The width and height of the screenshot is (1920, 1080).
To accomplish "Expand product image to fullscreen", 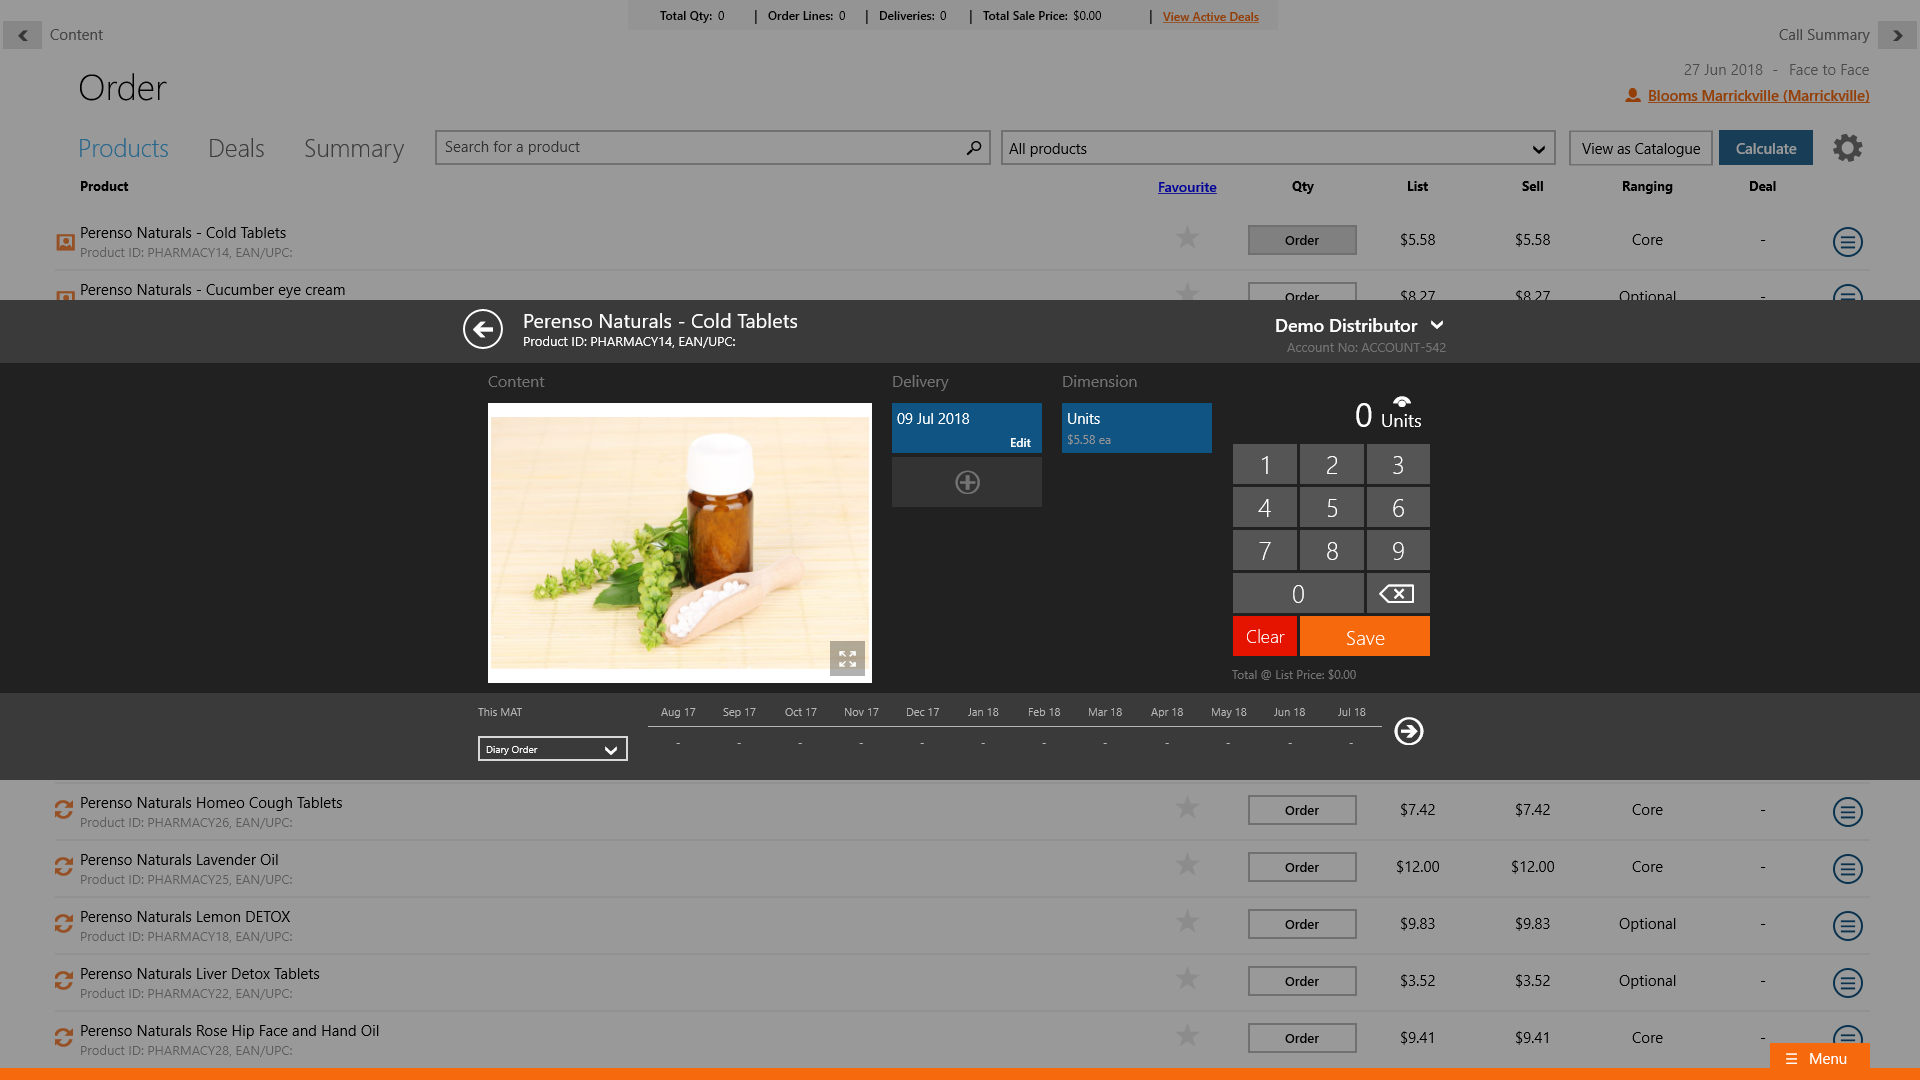I will 847,659.
